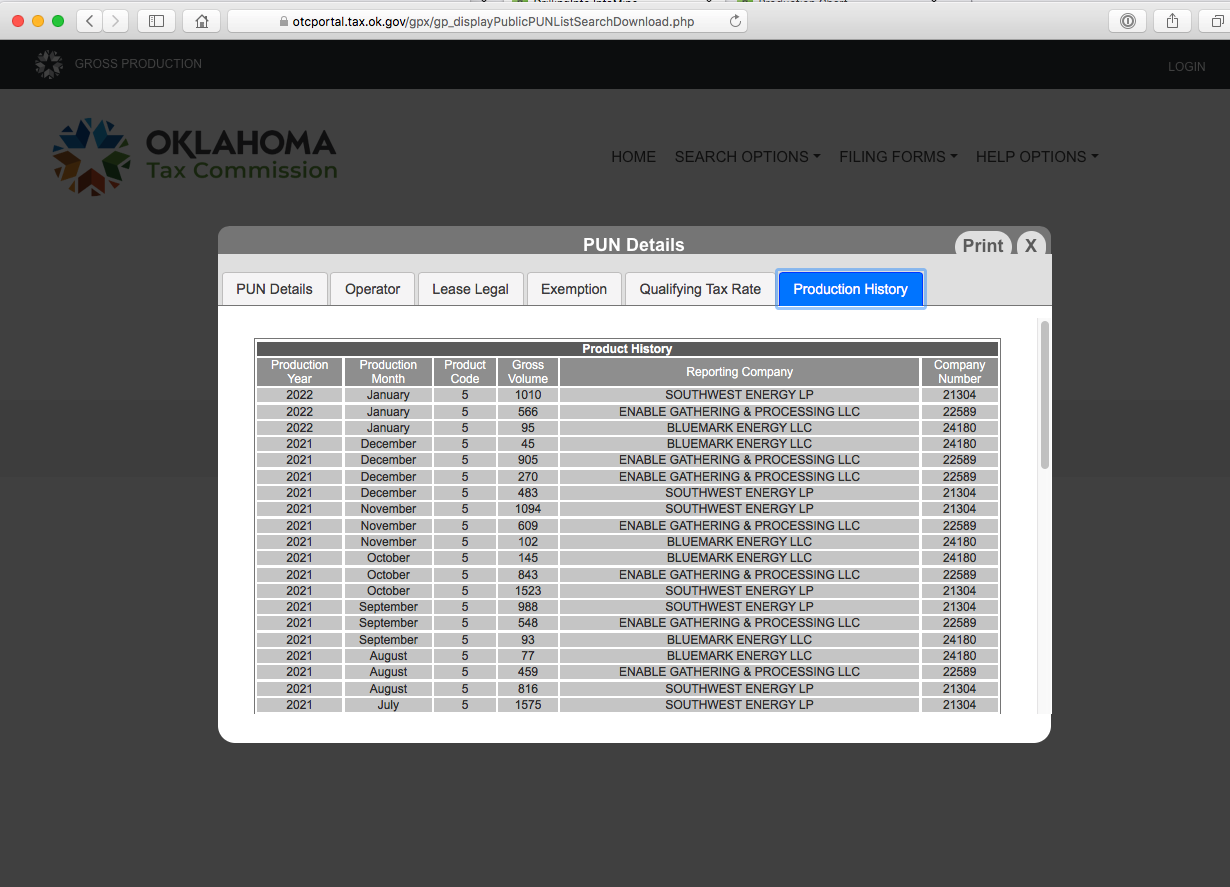Click the Reporting Company column header
Image resolution: width=1230 pixels, height=887 pixels.
click(x=739, y=372)
